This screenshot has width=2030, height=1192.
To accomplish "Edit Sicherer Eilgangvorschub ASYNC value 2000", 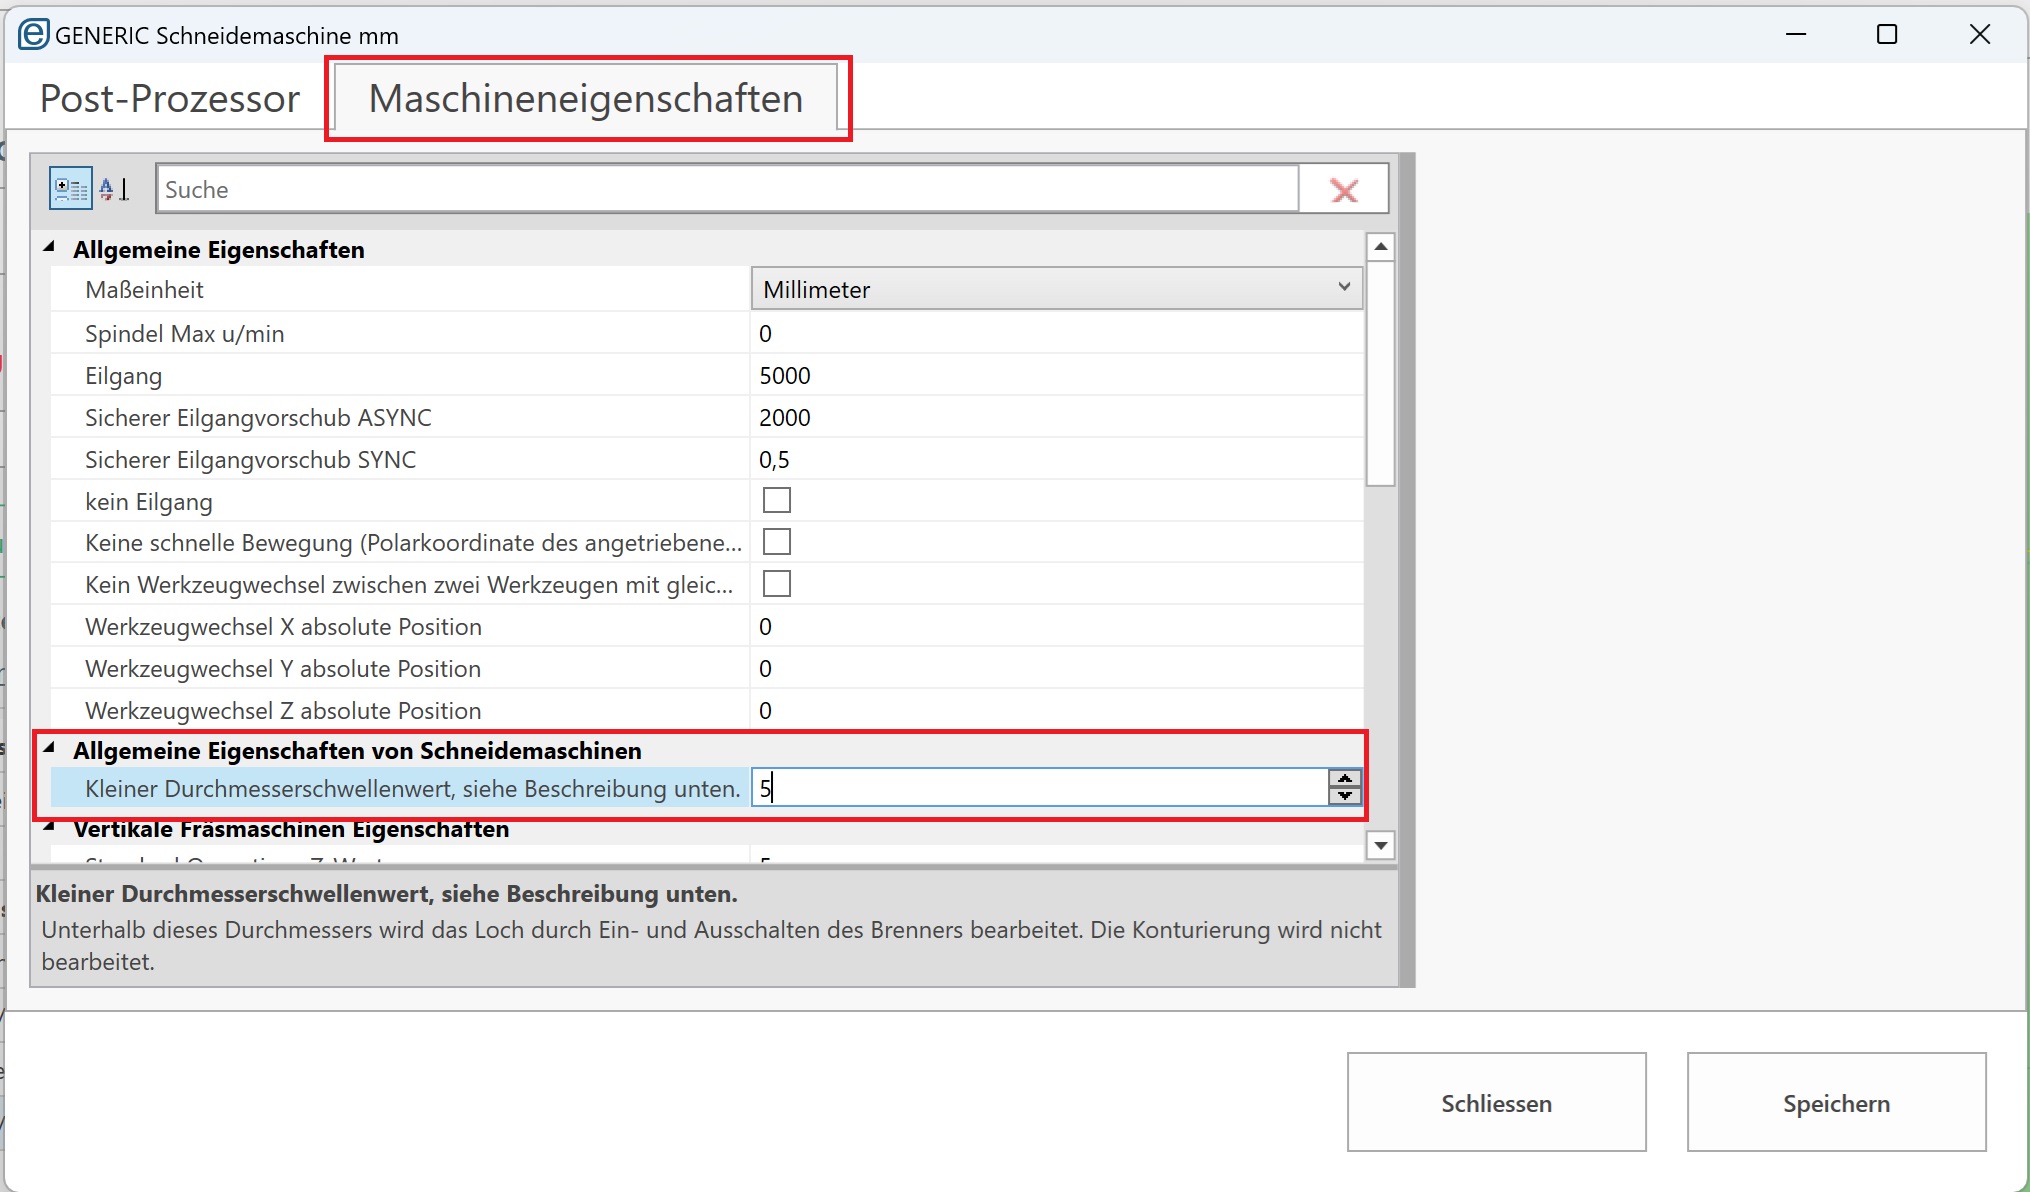I will coord(1057,417).
